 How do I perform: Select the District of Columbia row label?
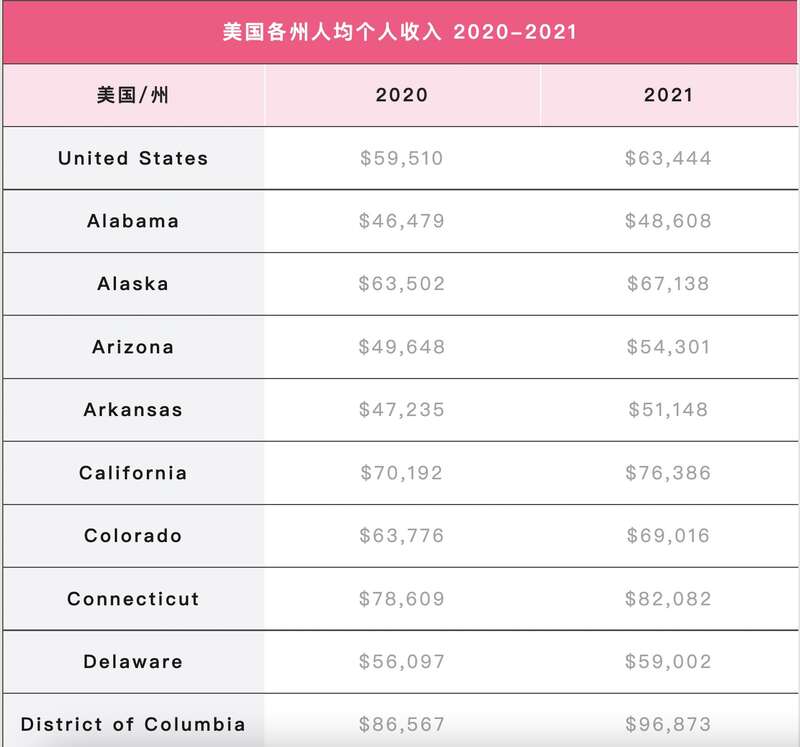click(133, 724)
